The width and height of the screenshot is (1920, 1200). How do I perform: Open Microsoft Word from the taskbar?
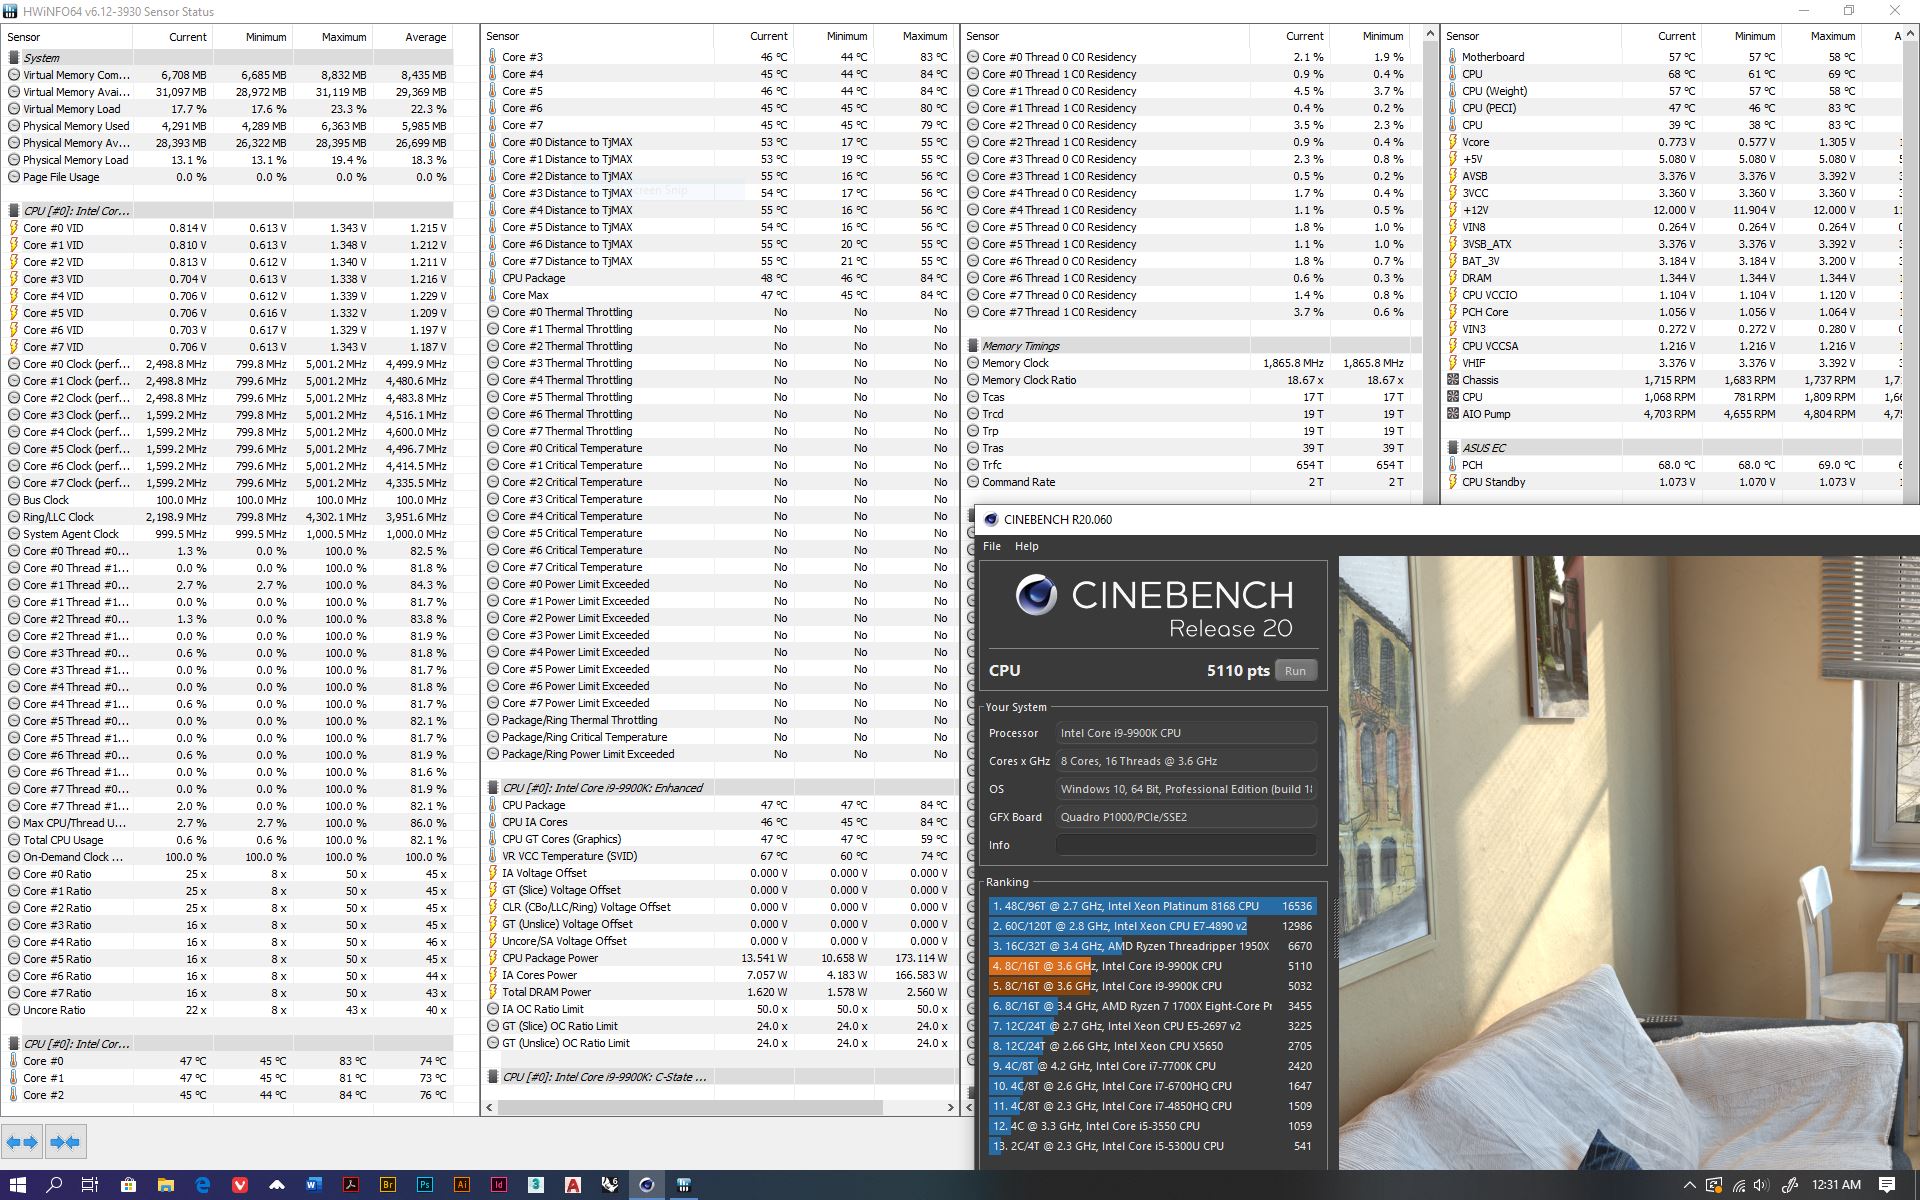coord(314,1185)
